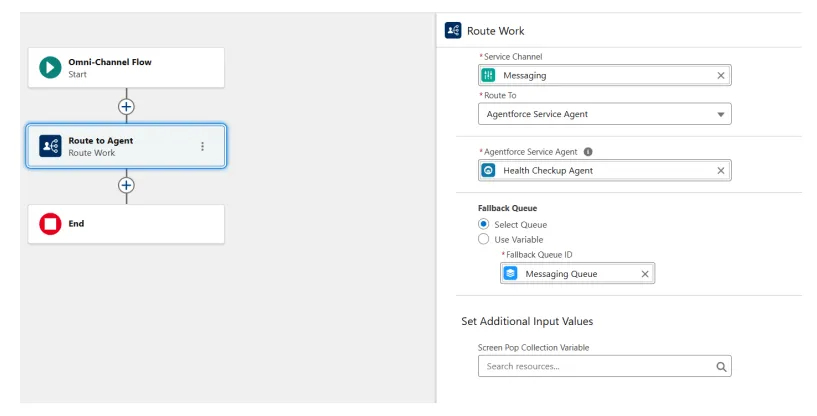Select the End node card
817x416 pixels.
click(126, 224)
